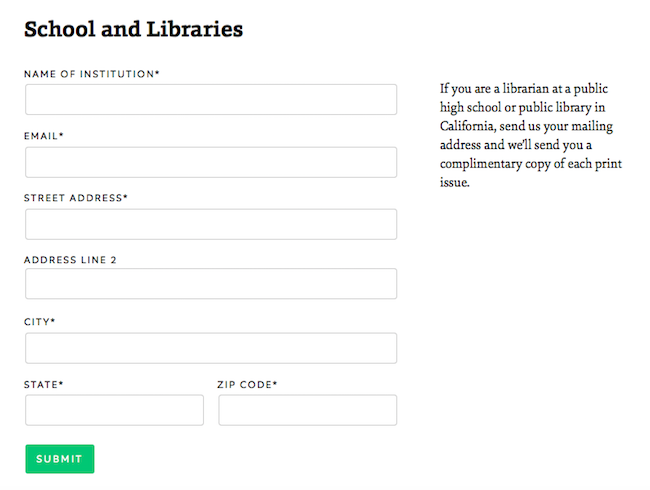Image resolution: width=650 pixels, height=490 pixels.
Task: Focus the Email text box
Action: (211, 162)
